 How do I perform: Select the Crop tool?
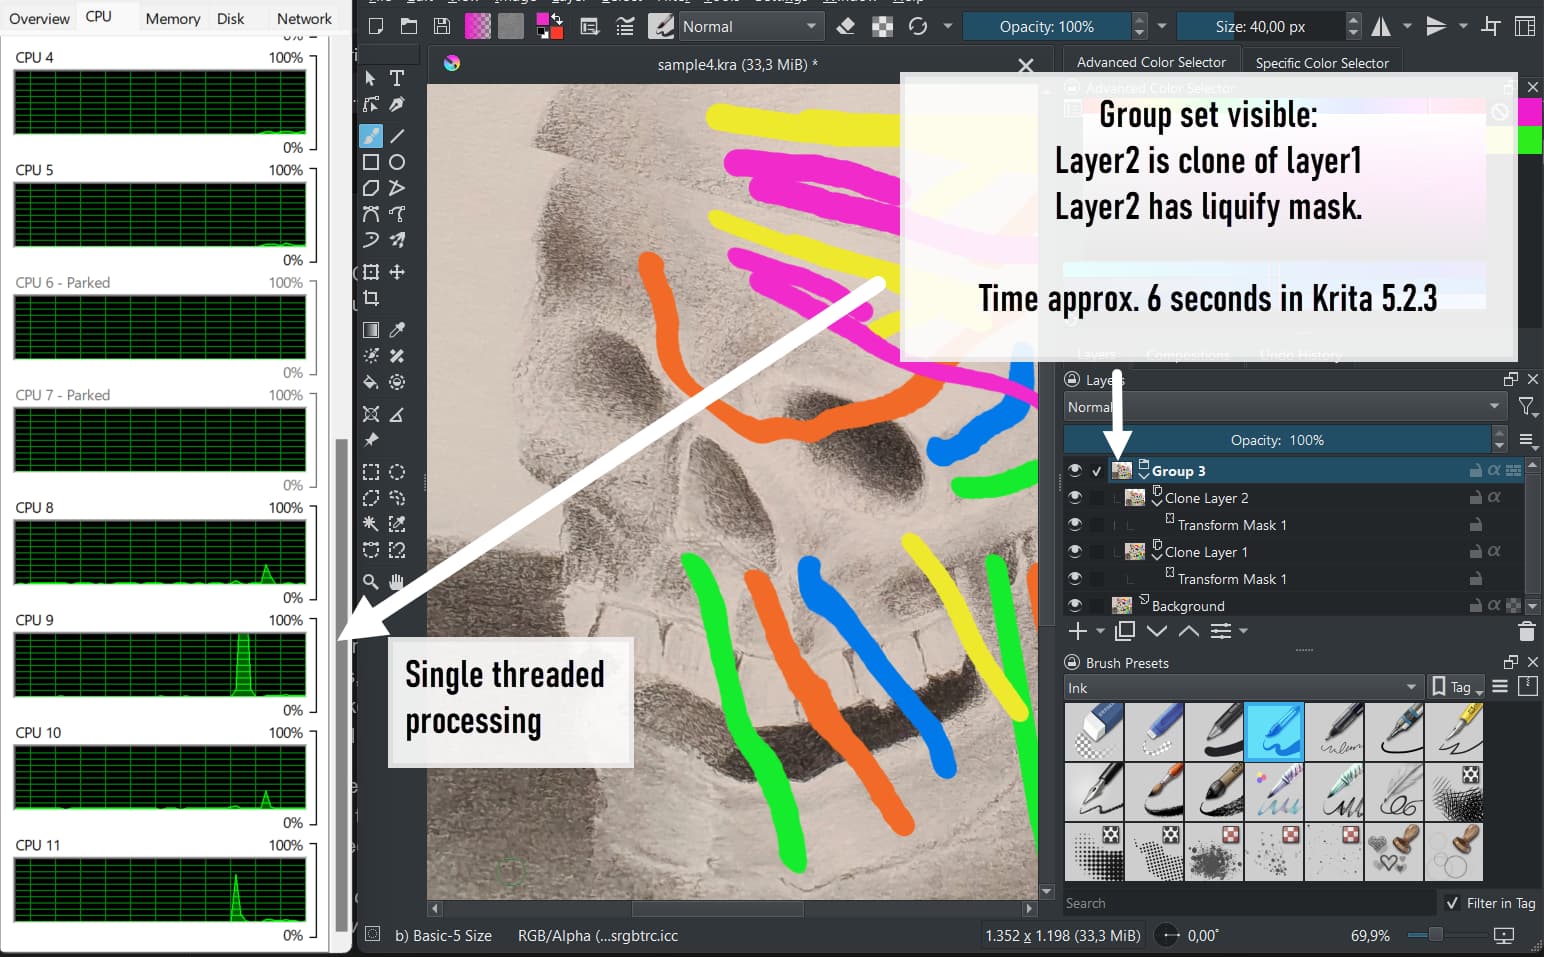pyautogui.click(x=371, y=298)
